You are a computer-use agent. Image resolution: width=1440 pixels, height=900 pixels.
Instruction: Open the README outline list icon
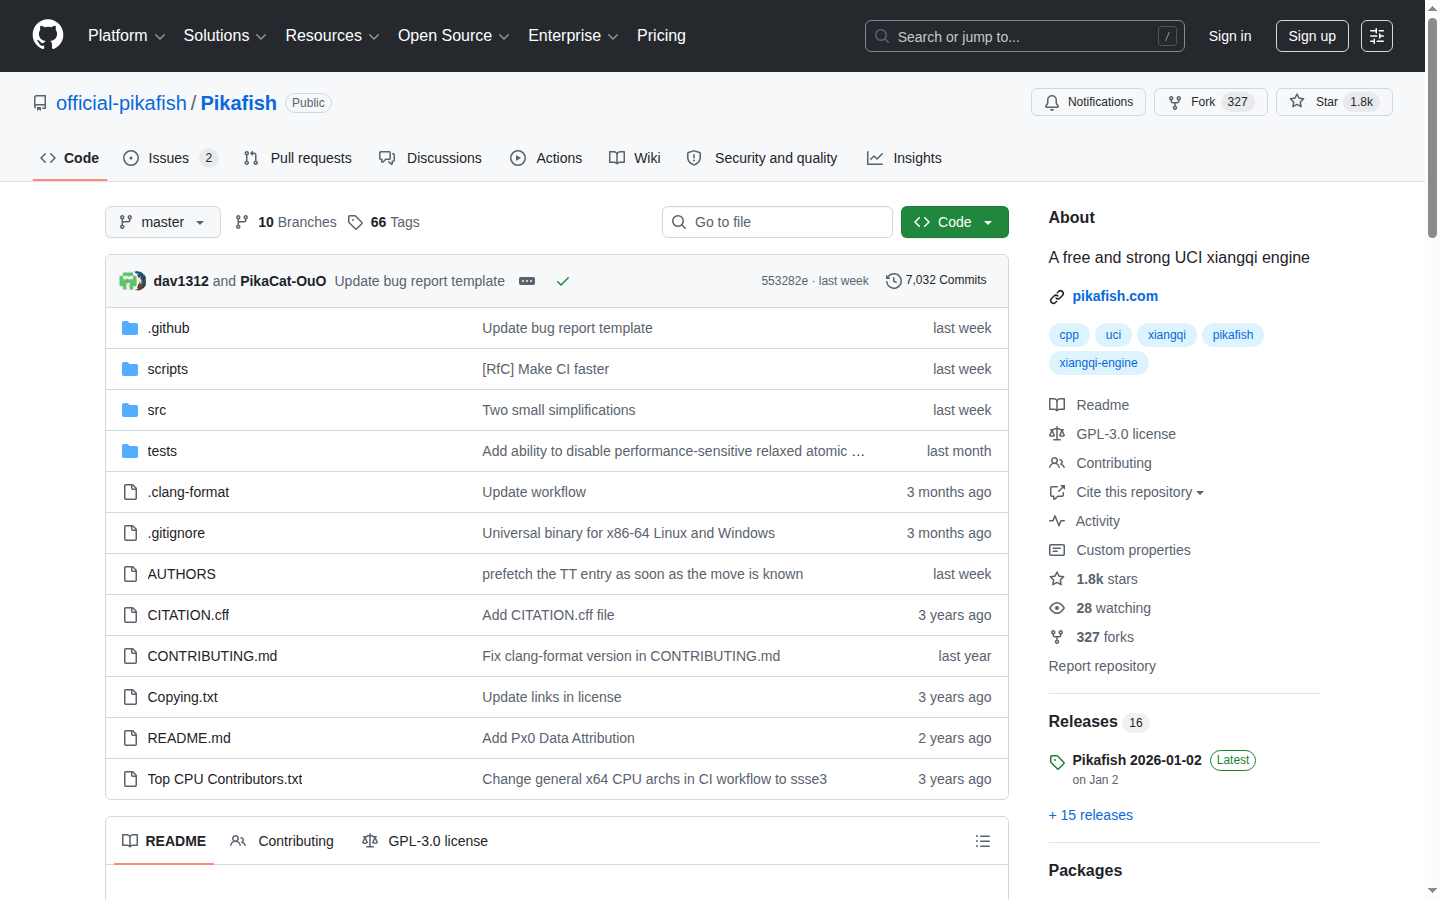(983, 841)
